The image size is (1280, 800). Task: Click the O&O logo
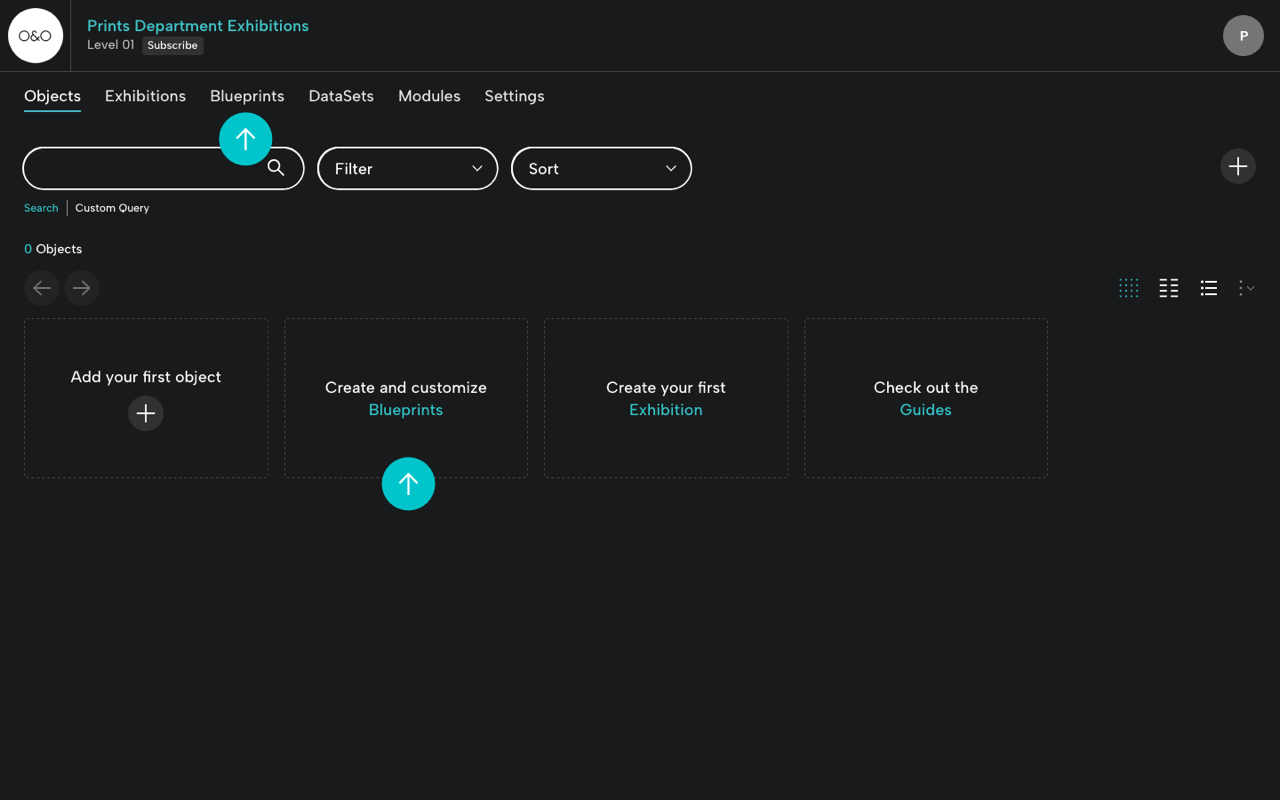35,35
